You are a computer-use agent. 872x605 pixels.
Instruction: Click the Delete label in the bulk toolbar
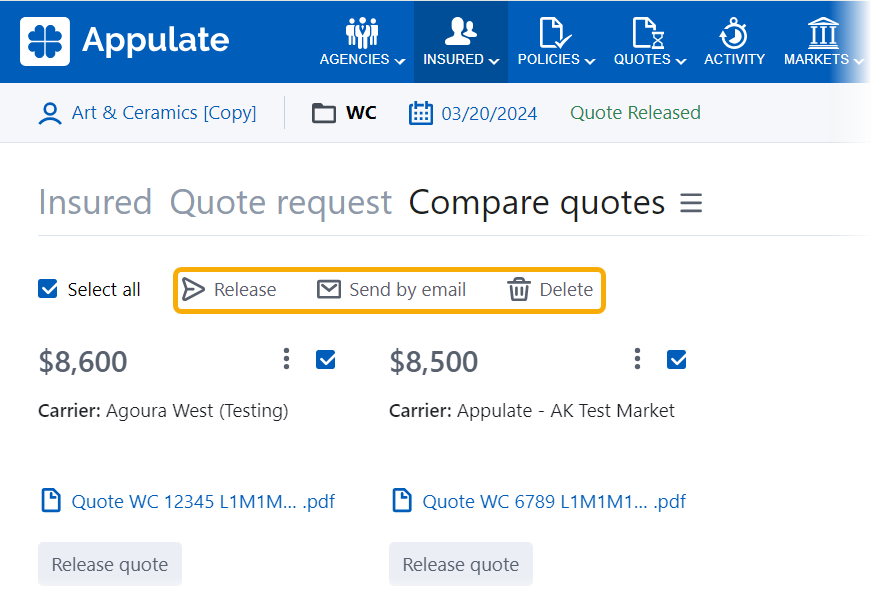566,290
